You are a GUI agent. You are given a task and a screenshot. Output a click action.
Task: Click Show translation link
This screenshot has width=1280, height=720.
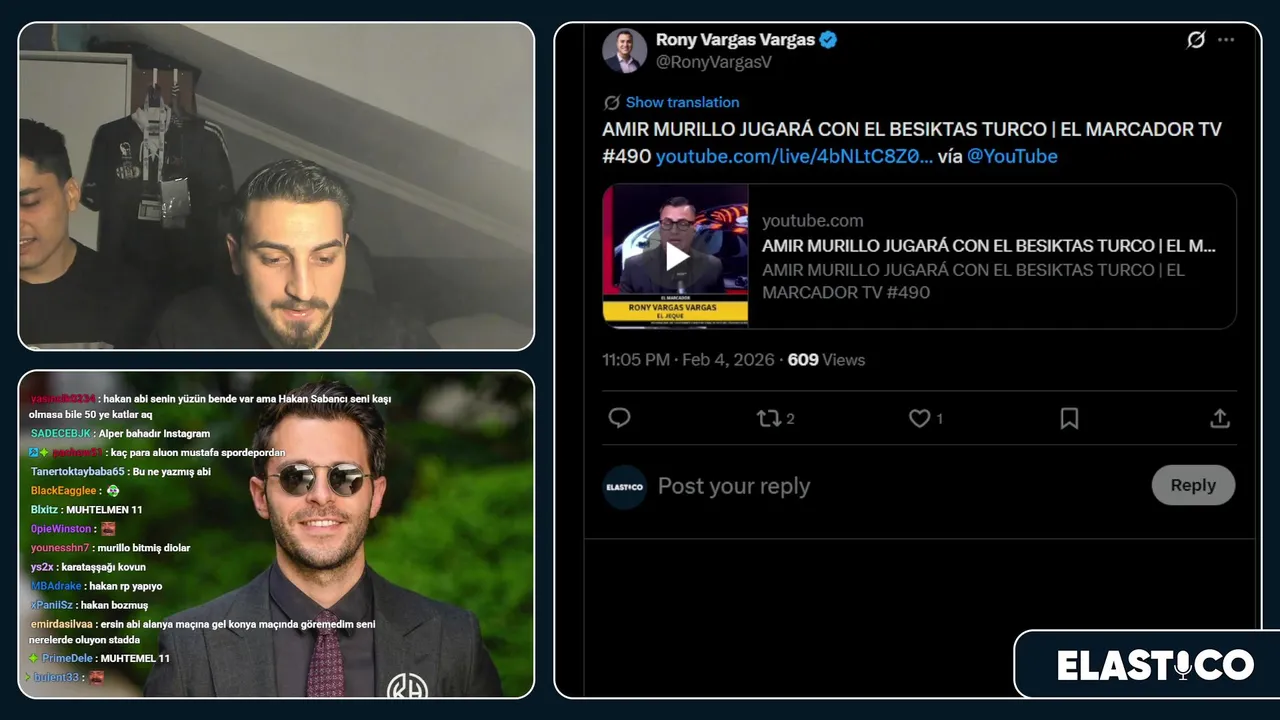coord(683,102)
